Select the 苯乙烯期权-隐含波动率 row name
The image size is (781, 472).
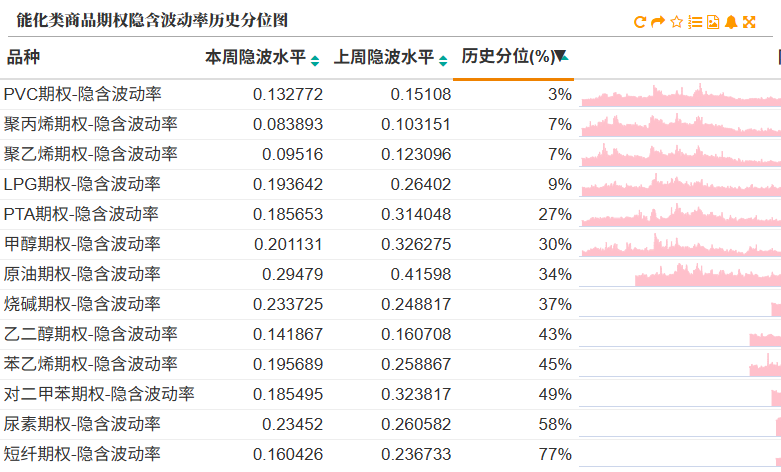pyautogui.click(x=91, y=364)
